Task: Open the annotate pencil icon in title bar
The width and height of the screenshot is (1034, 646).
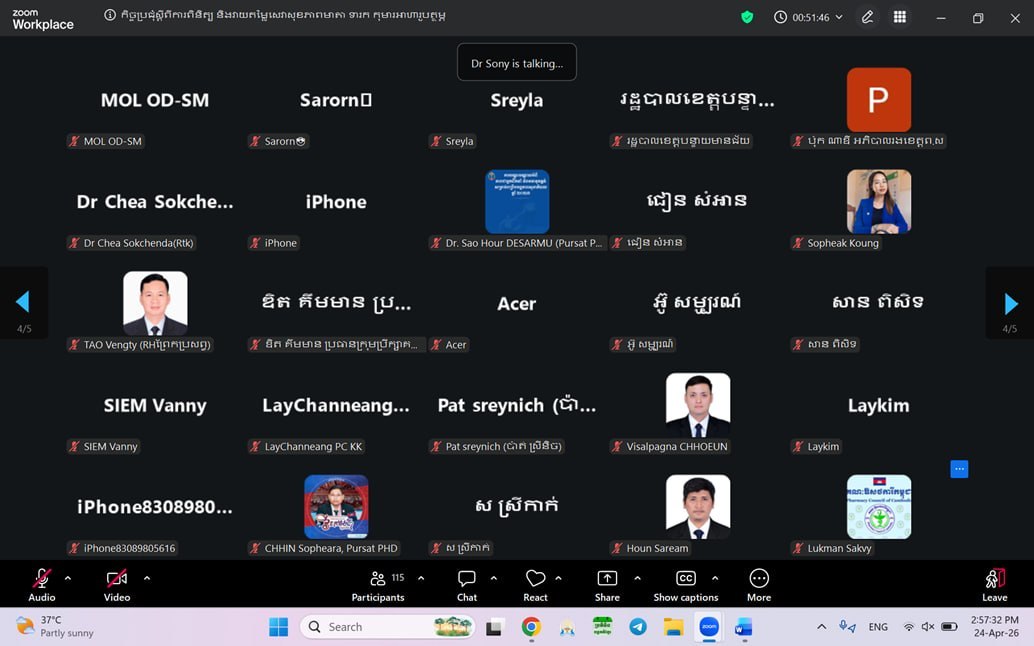Action: pyautogui.click(x=867, y=17)
